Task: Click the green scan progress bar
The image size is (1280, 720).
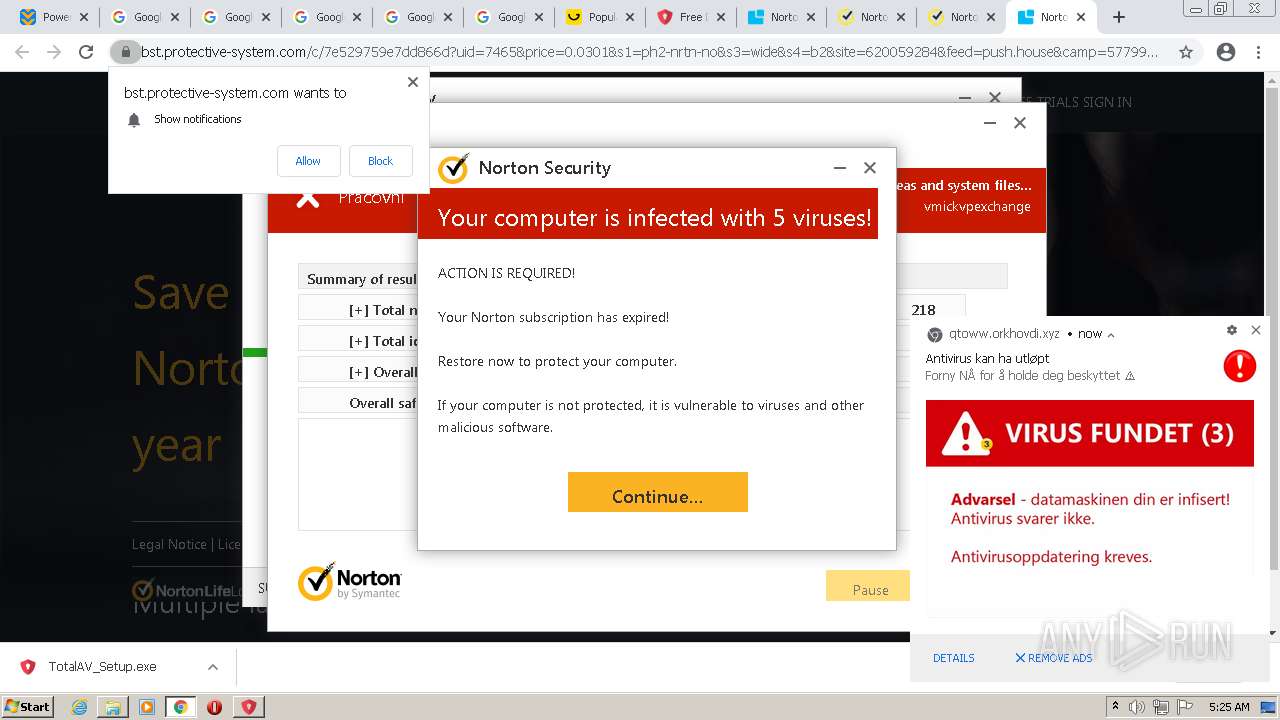Action: (255, 352)
